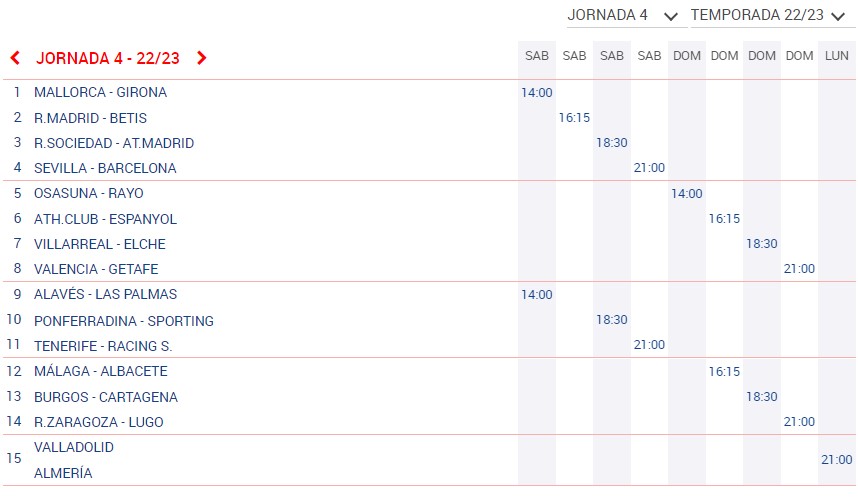Select the ALAVÉS - LAS PALMAS match
Screen dimensions: 858x497
(106, 294)
